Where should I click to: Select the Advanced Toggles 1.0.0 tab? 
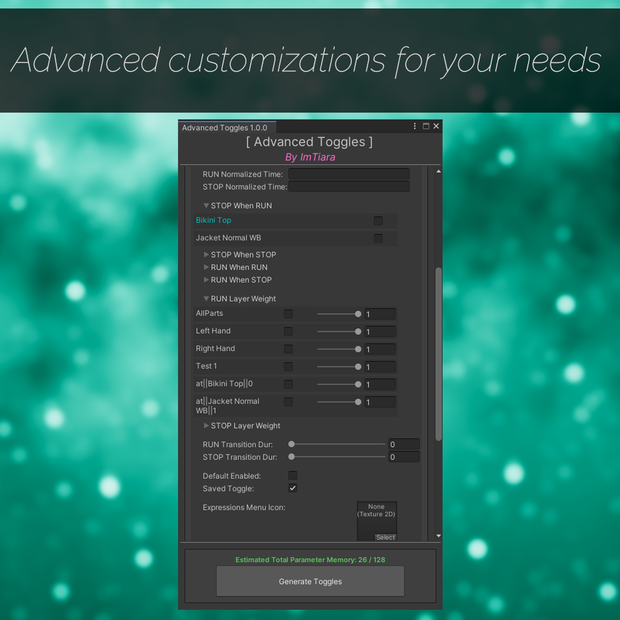pos(227,127)
